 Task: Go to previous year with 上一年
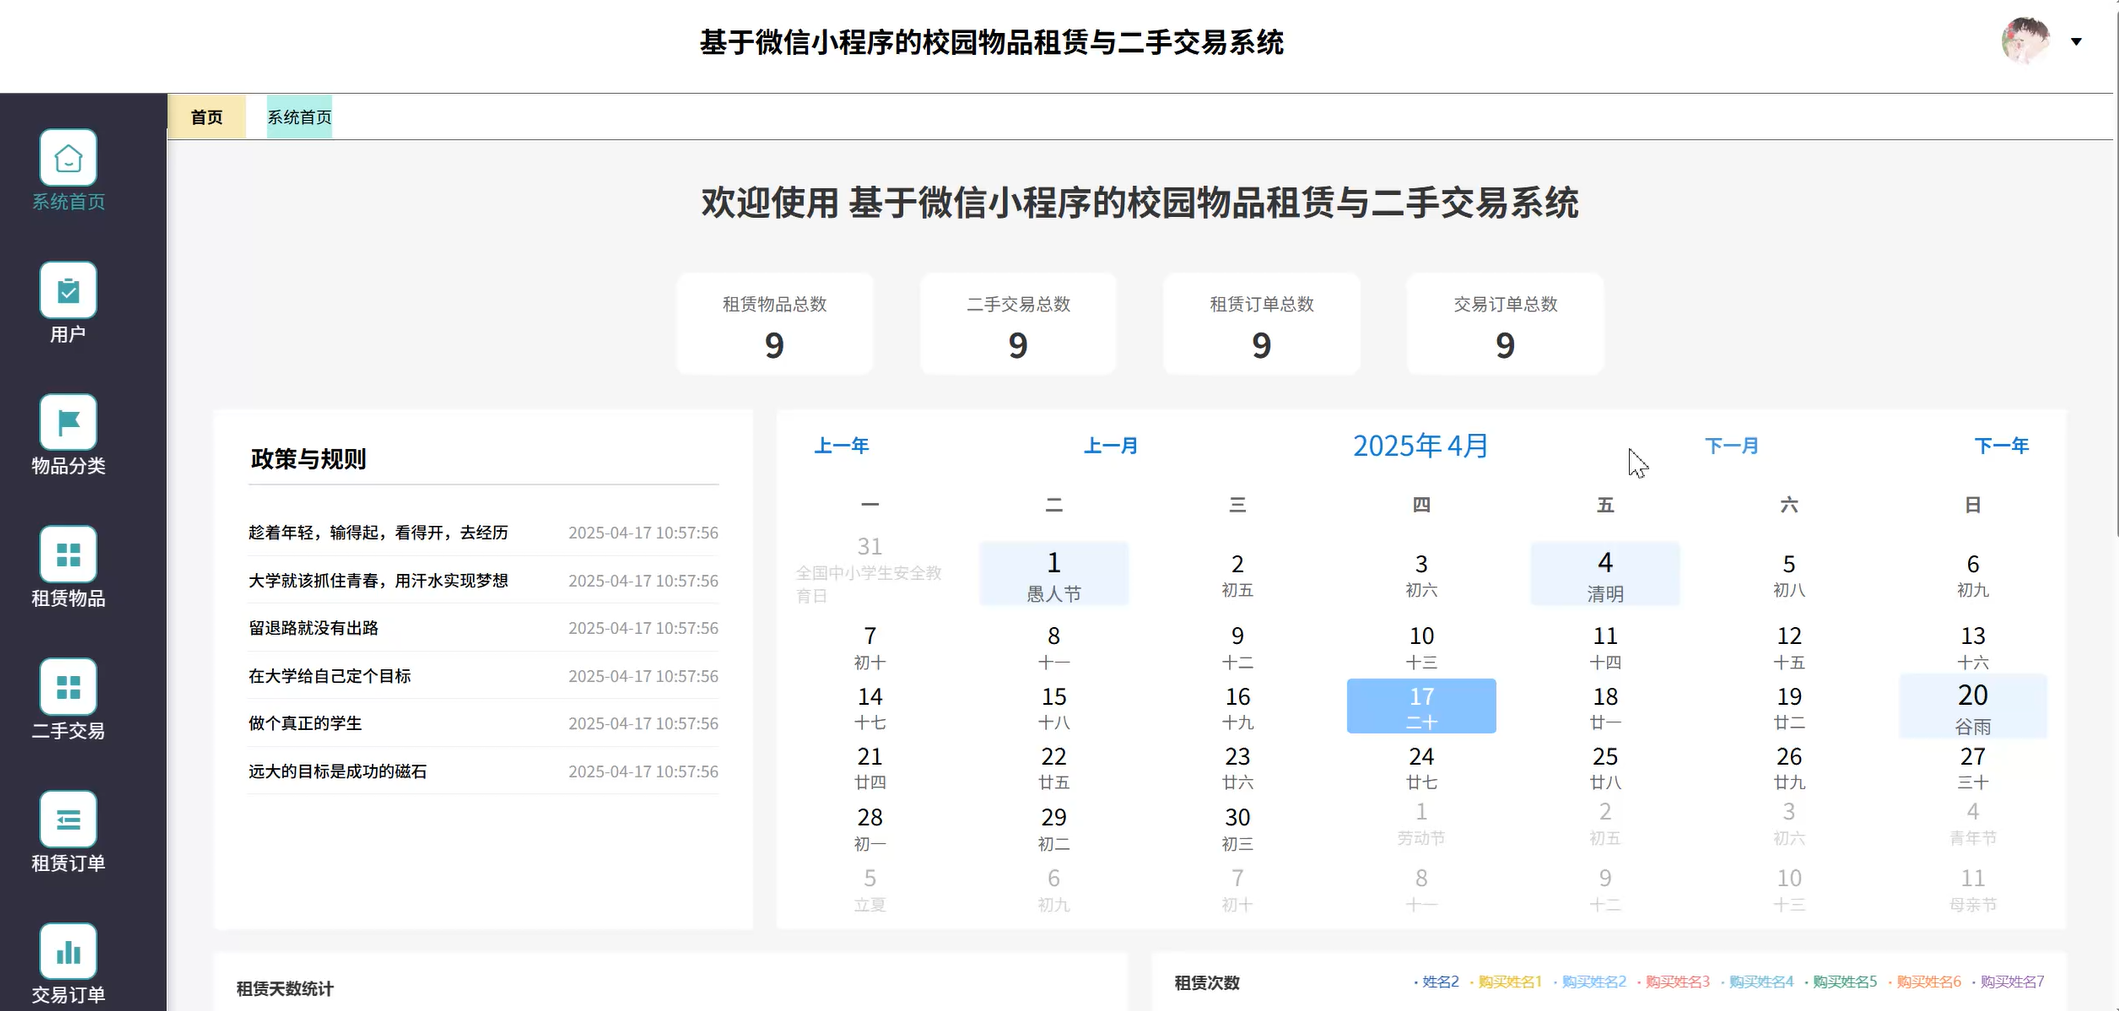point(841,446)
